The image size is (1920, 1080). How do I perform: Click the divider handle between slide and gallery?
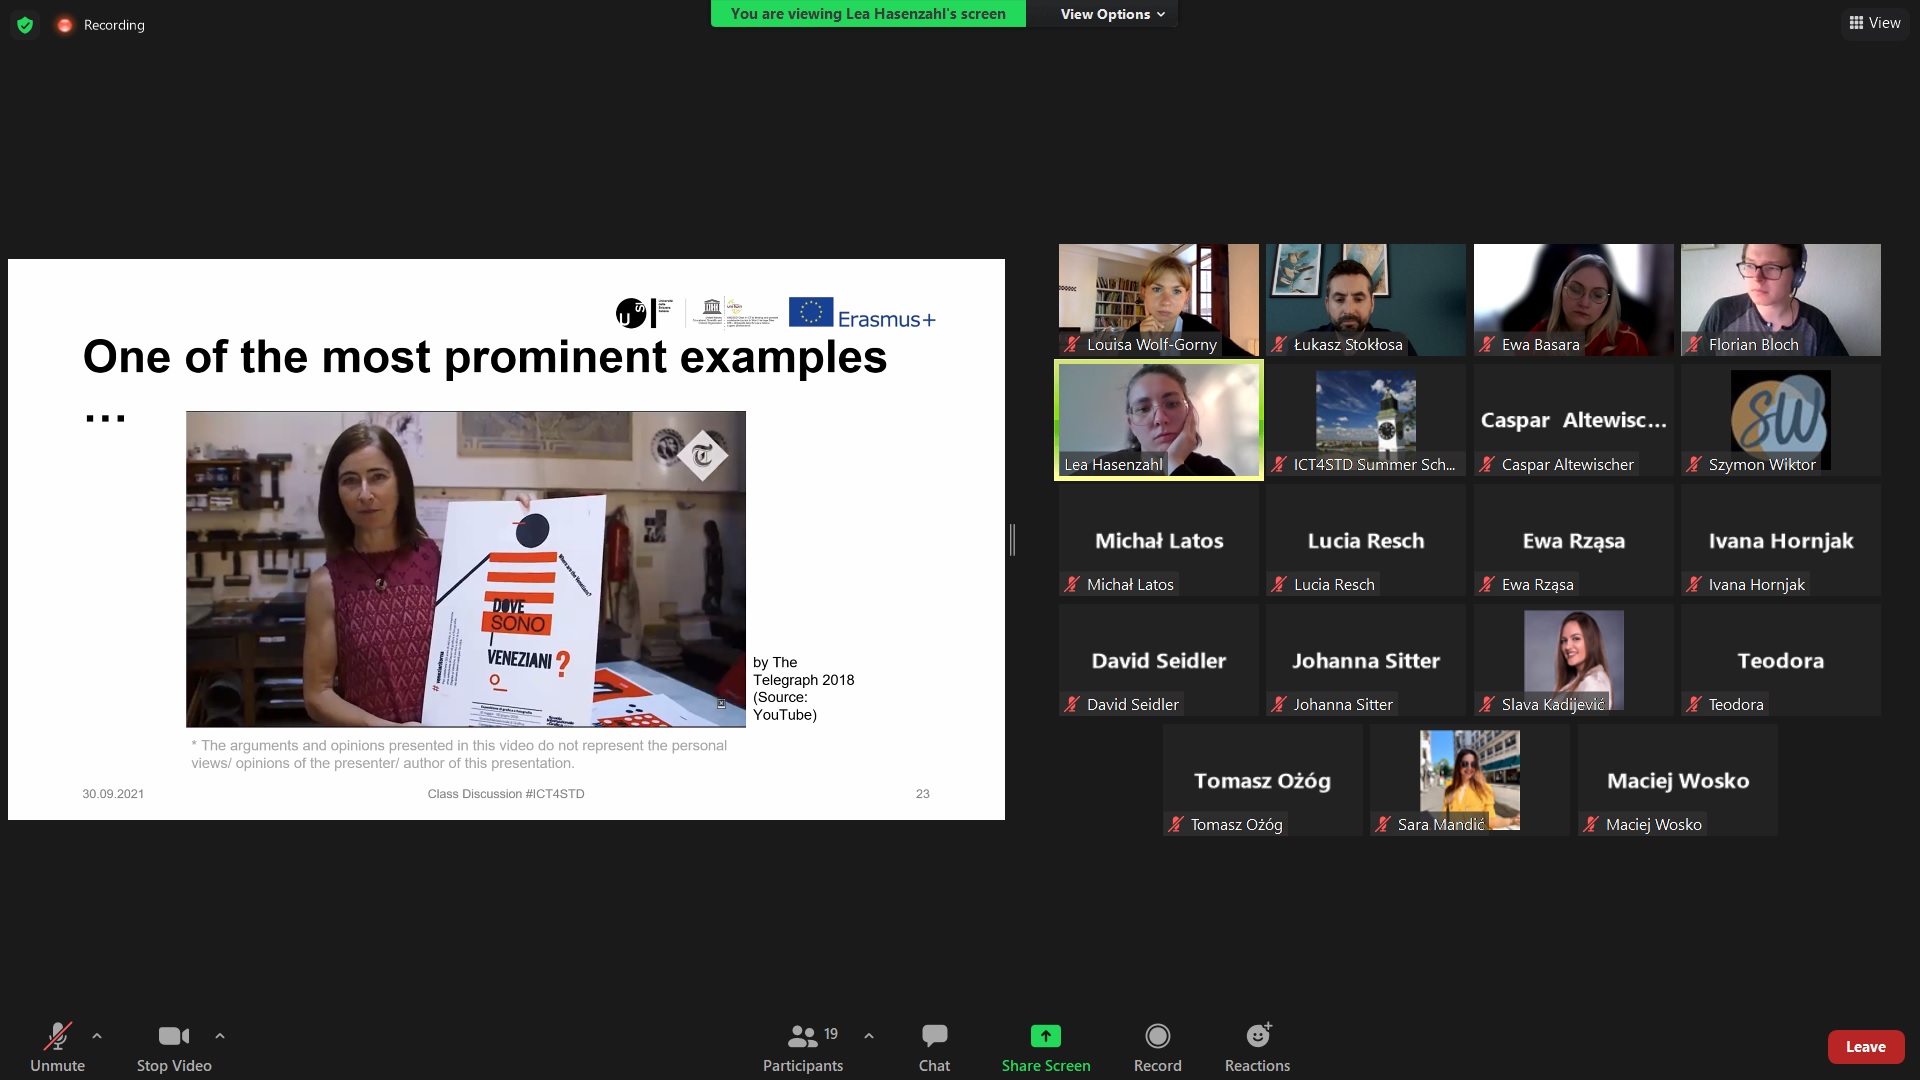[x=1012, y=540]
